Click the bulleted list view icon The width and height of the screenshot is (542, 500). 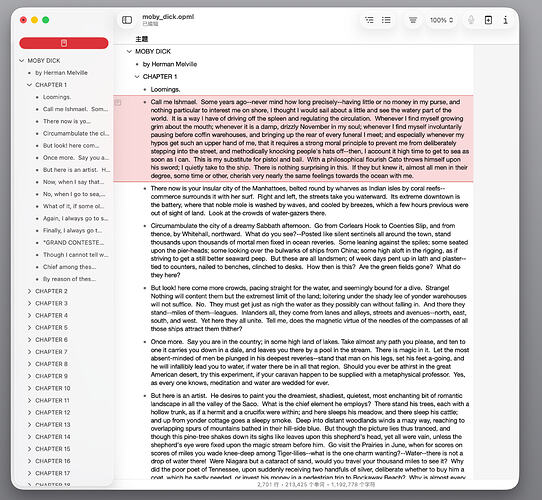386,20
